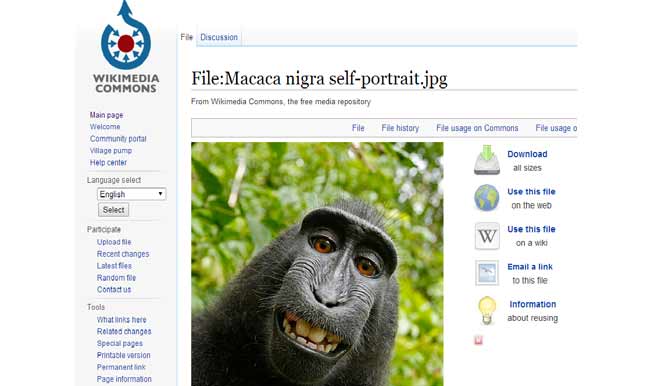The height and width of the screenshot is (386, 651).
Task: Click the small red icon below Information
Action: [x=478, y=340]
